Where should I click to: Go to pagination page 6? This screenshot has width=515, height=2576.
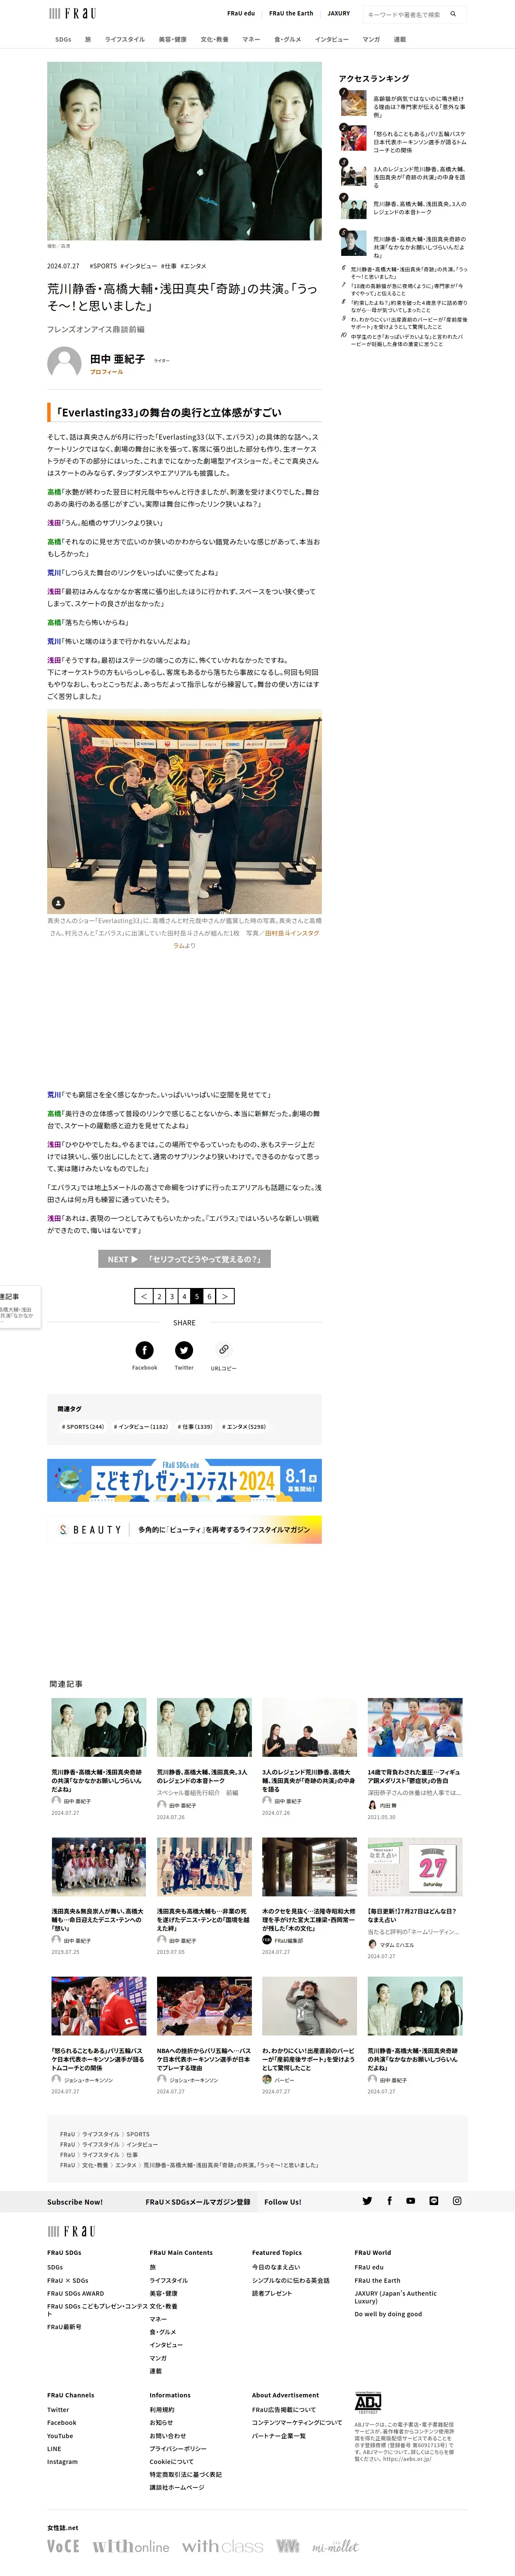click(x=209, y=1296)
